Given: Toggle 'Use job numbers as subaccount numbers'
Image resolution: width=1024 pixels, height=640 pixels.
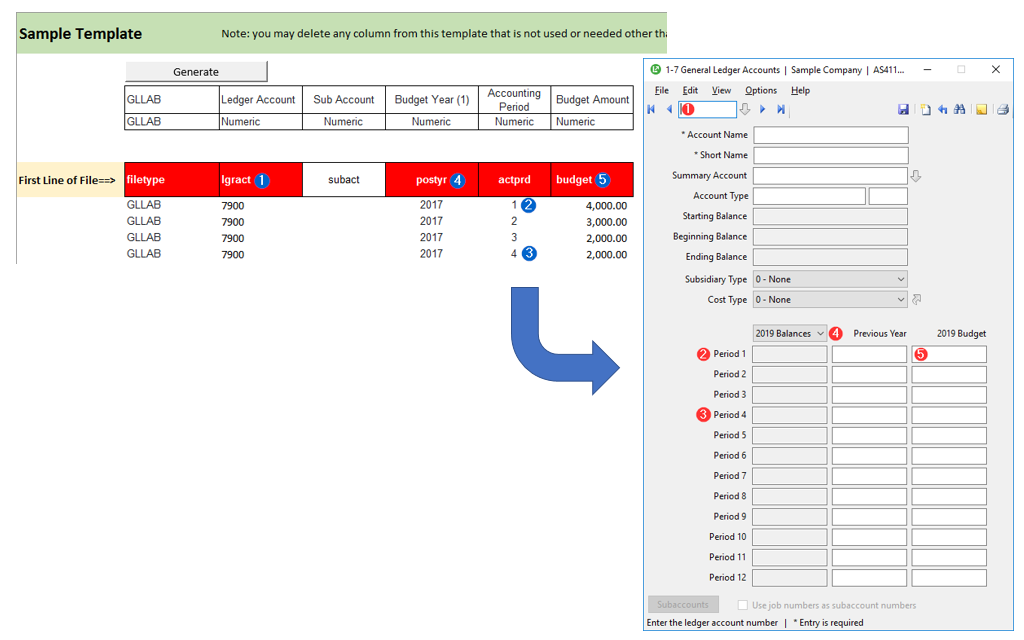Looking at the screenshot, I should [x=742, y=605].
